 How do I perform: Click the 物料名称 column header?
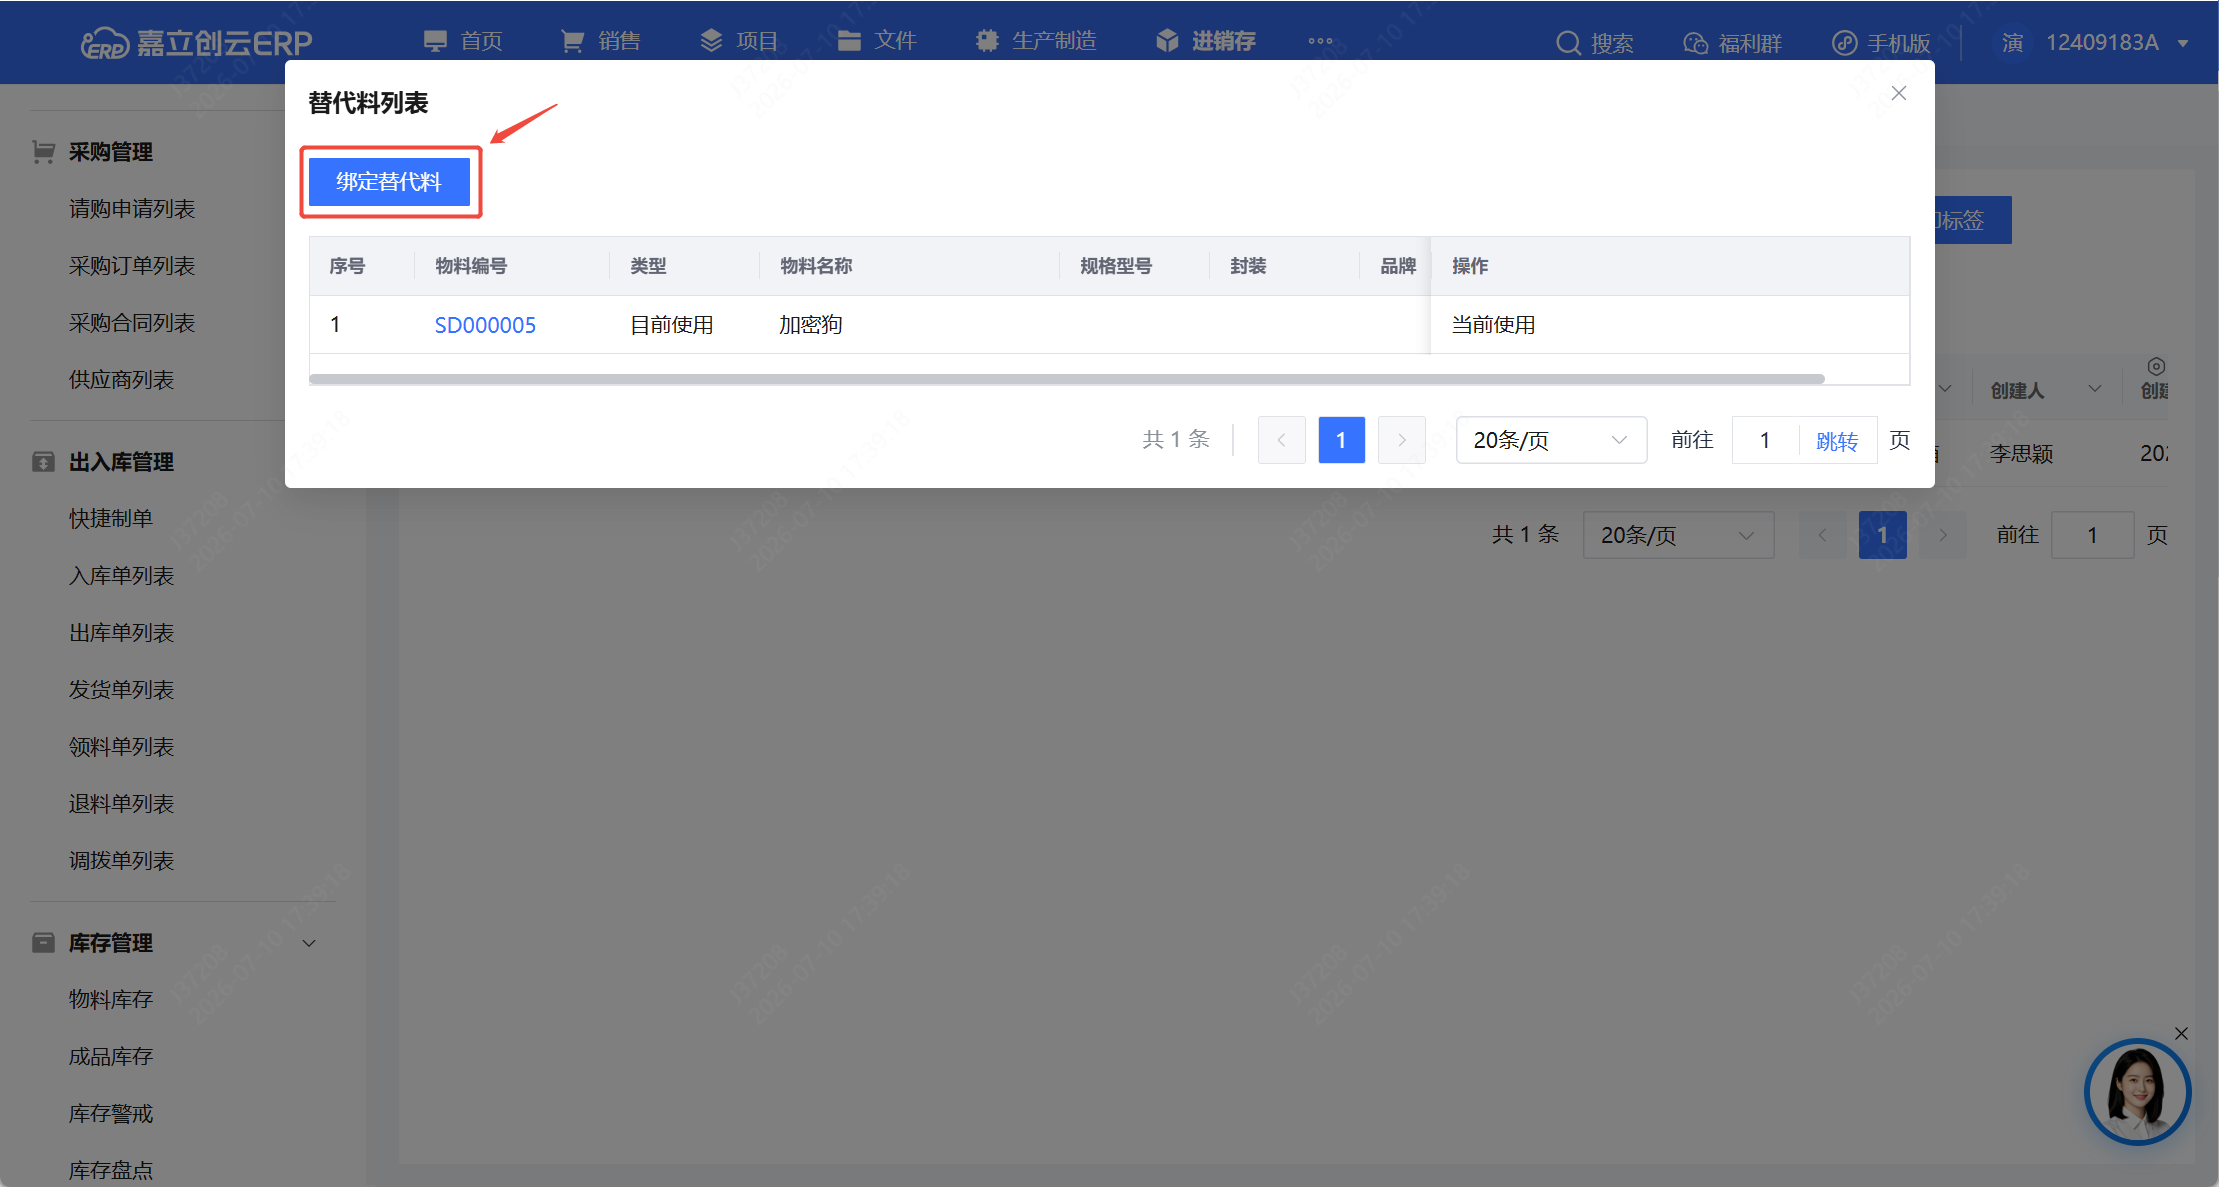click(x=816, y=266)
